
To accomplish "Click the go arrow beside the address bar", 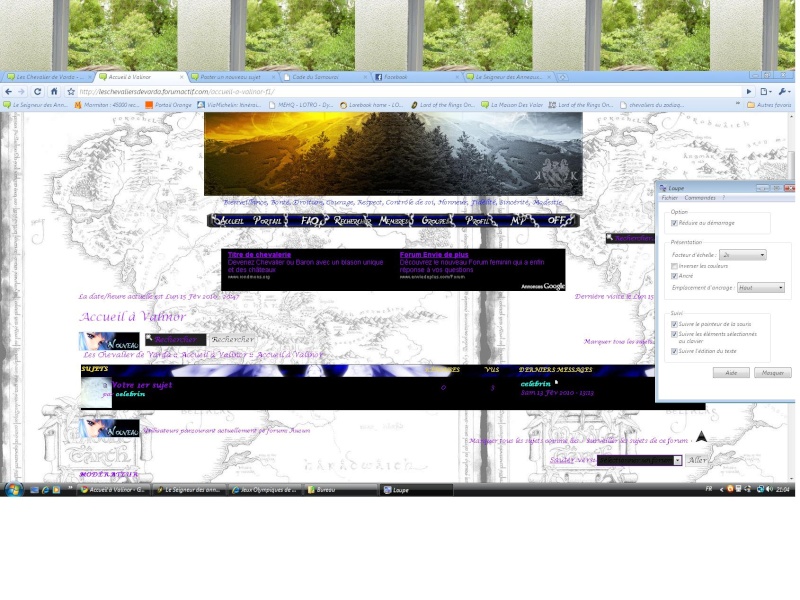I will click(x=748, y=92).
